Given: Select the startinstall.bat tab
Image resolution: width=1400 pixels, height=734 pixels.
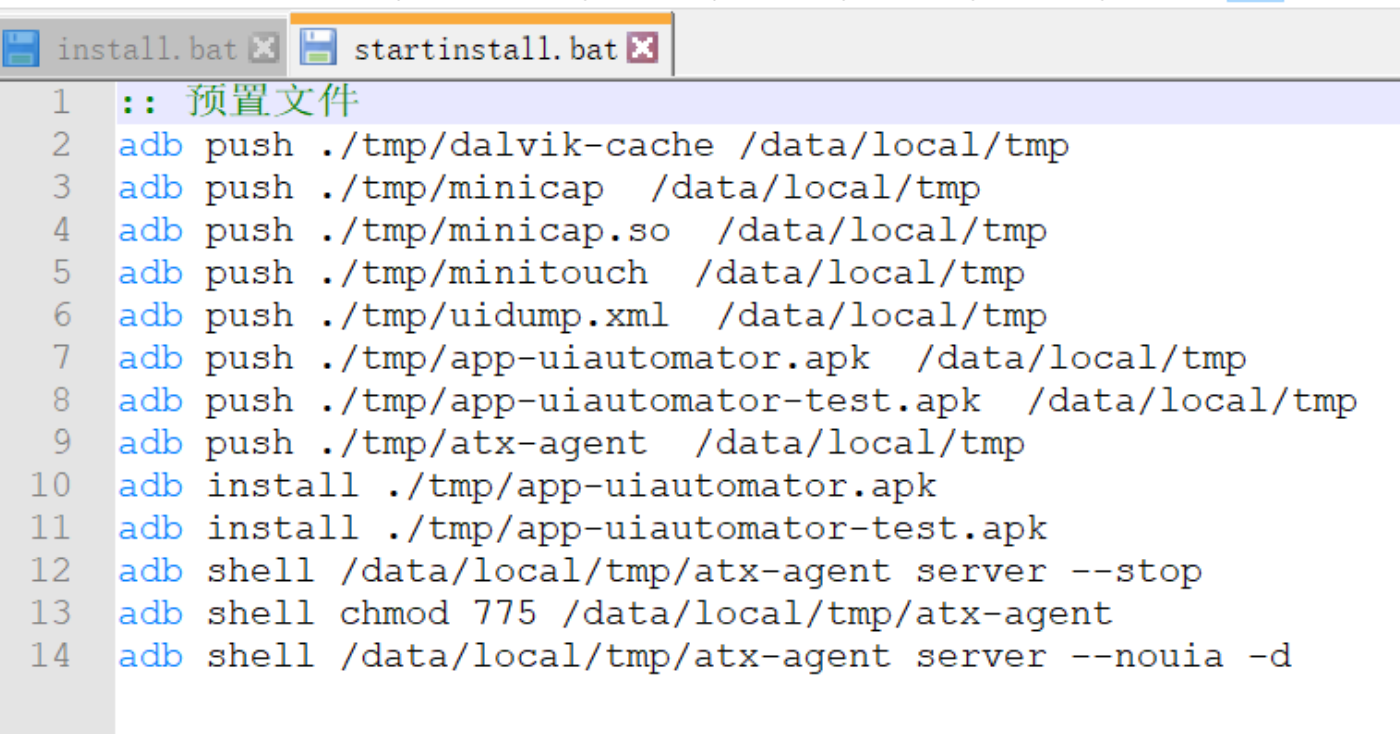Looking at the screenshot, I should [481, 47].
